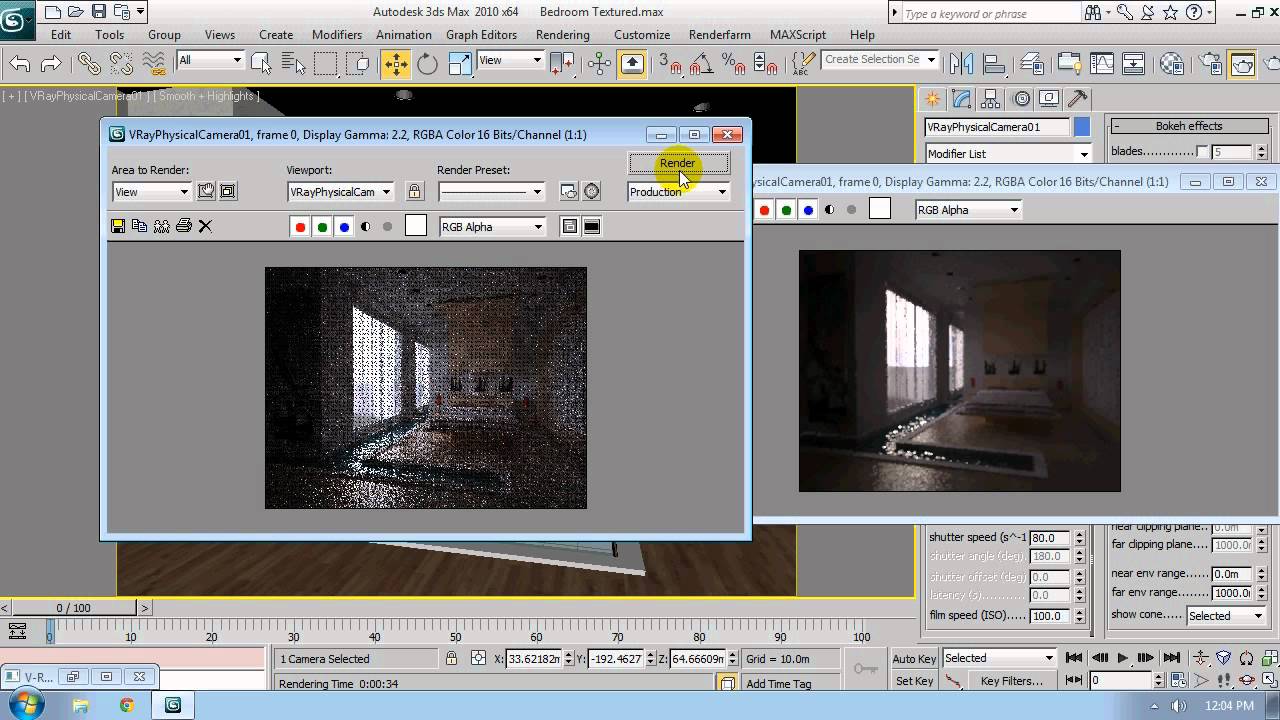
Task: Toggle Display Alpha Channel in front window
Action: pos(366,227)
